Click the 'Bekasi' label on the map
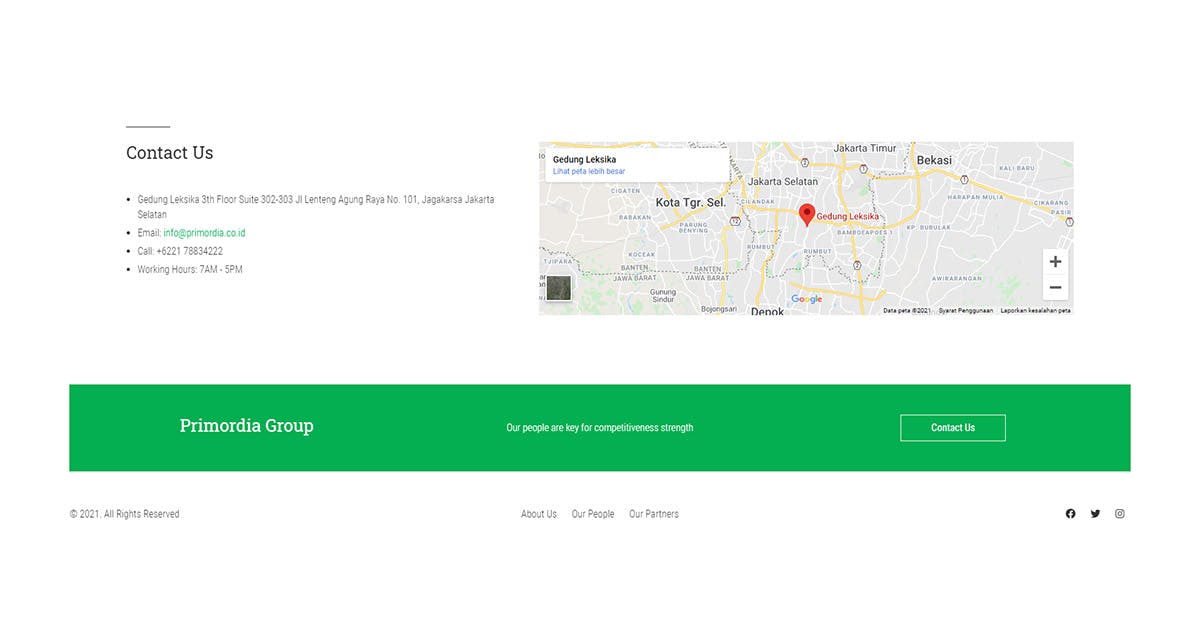Image resolution: width=1200 pixels, height=617 pixels. [x=934, y=160]
